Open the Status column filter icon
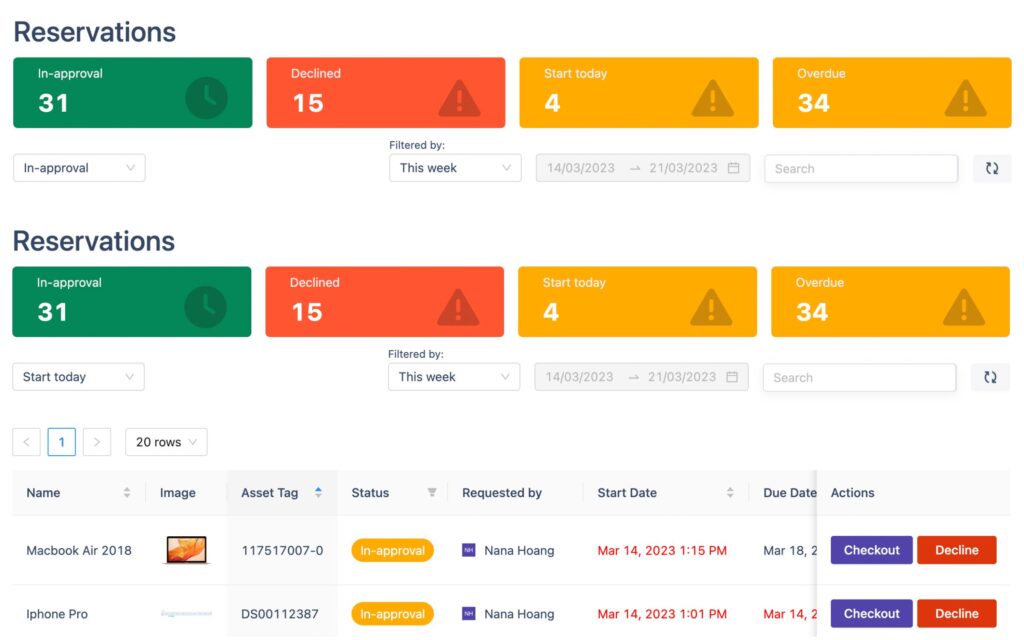The height and width of the screenshot is (640, 1024). pyautogui.click(x=431, y=492)
